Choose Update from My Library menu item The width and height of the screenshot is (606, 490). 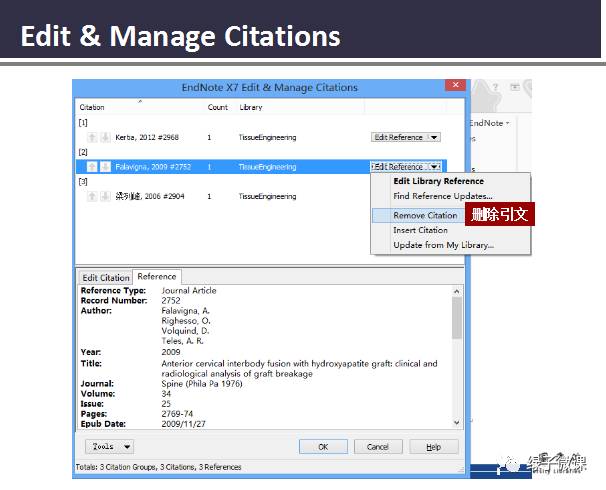[444, 245]
